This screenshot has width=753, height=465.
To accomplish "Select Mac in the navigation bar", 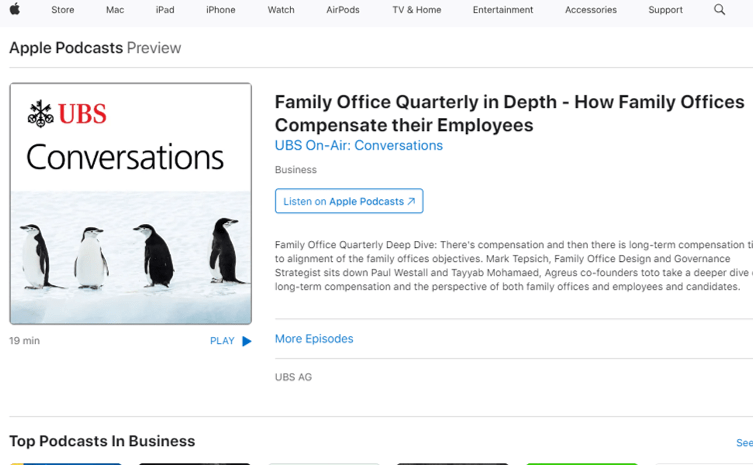I will tap(115, 10).
